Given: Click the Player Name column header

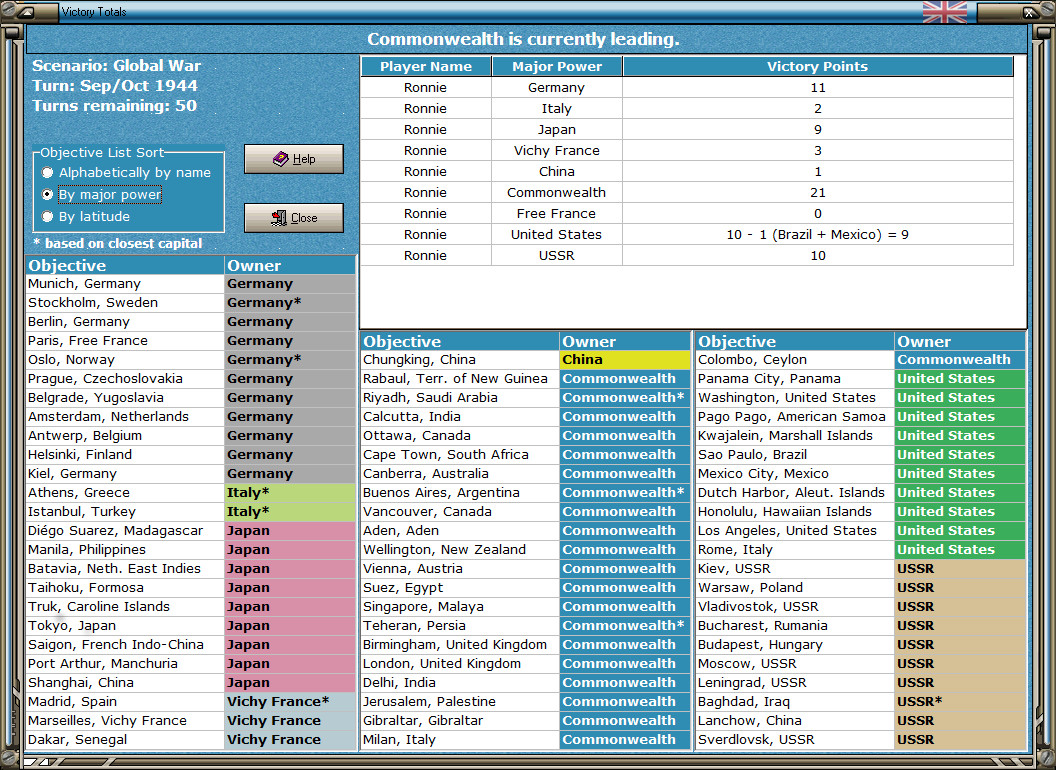Looking at the screenshot, I should click(x=426, y=66).
